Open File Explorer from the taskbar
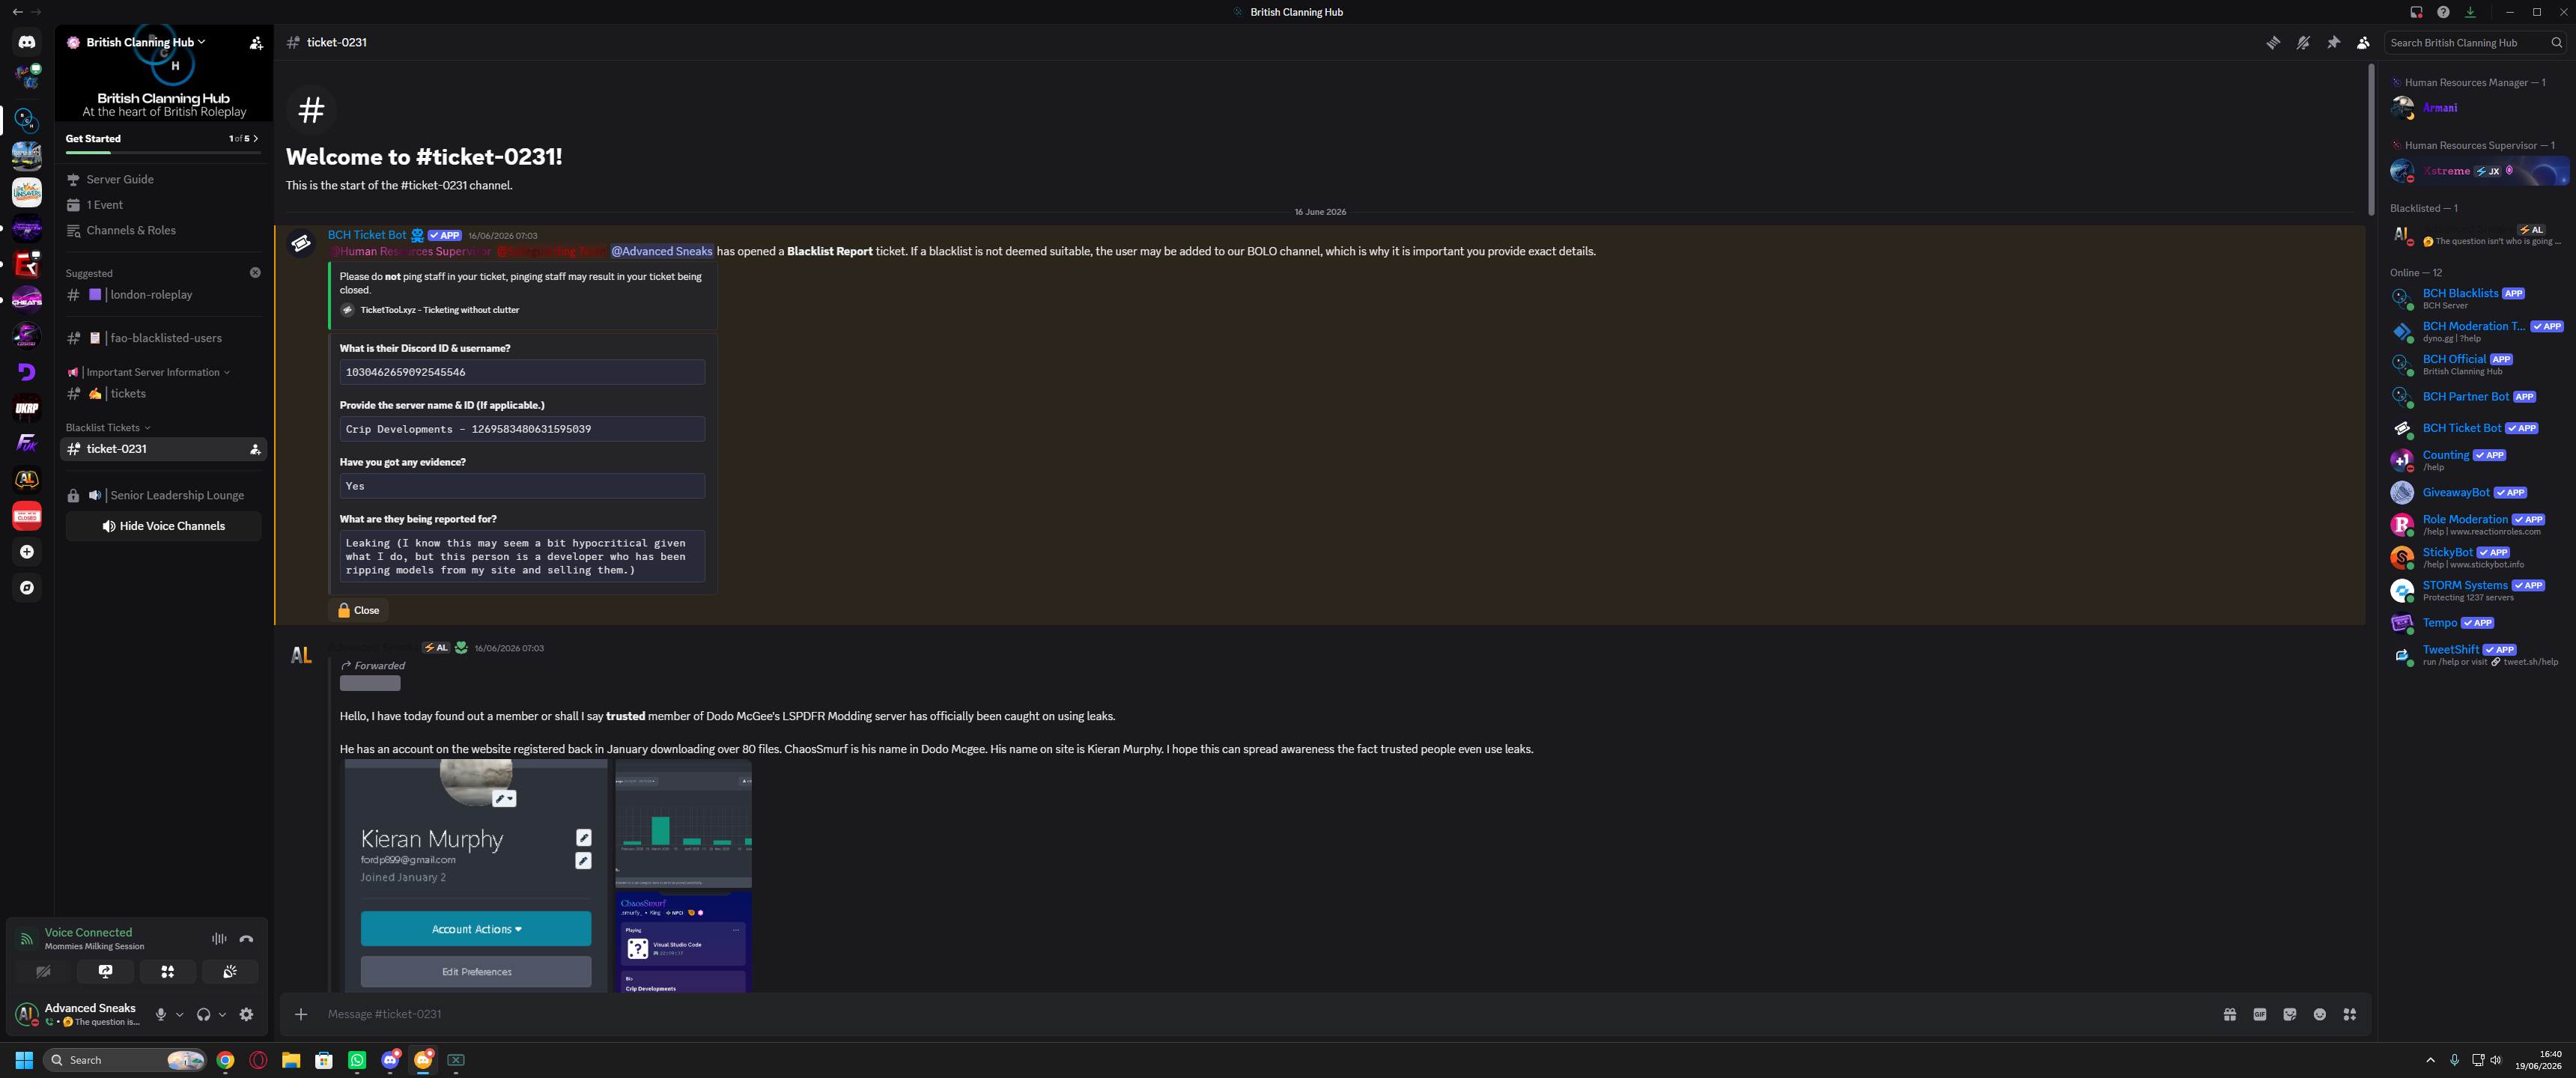The image size is (2576, 1078). point(291,1061)
